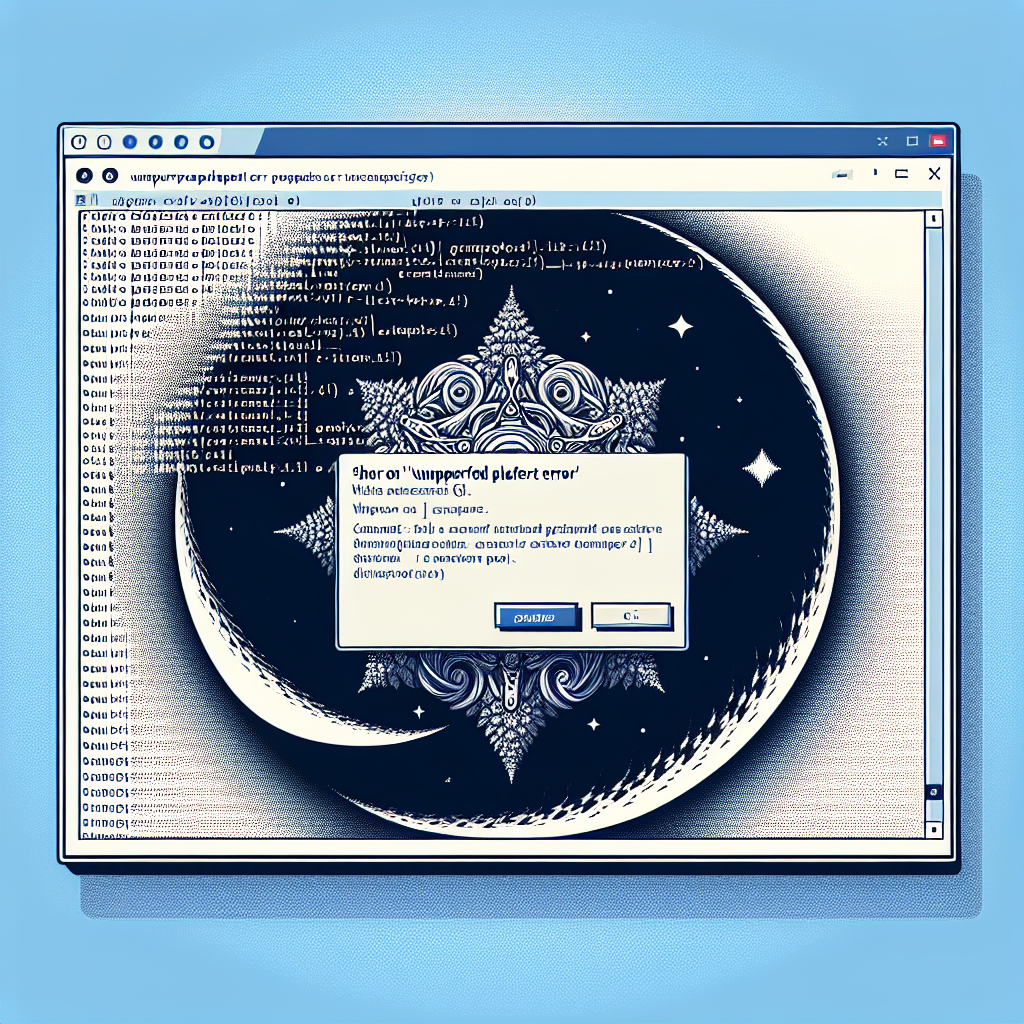Click the second circle icon in the outer title bar
Image resolution: width=1024 pixels, height=1024 pixels.
click(x=106, y=141)
